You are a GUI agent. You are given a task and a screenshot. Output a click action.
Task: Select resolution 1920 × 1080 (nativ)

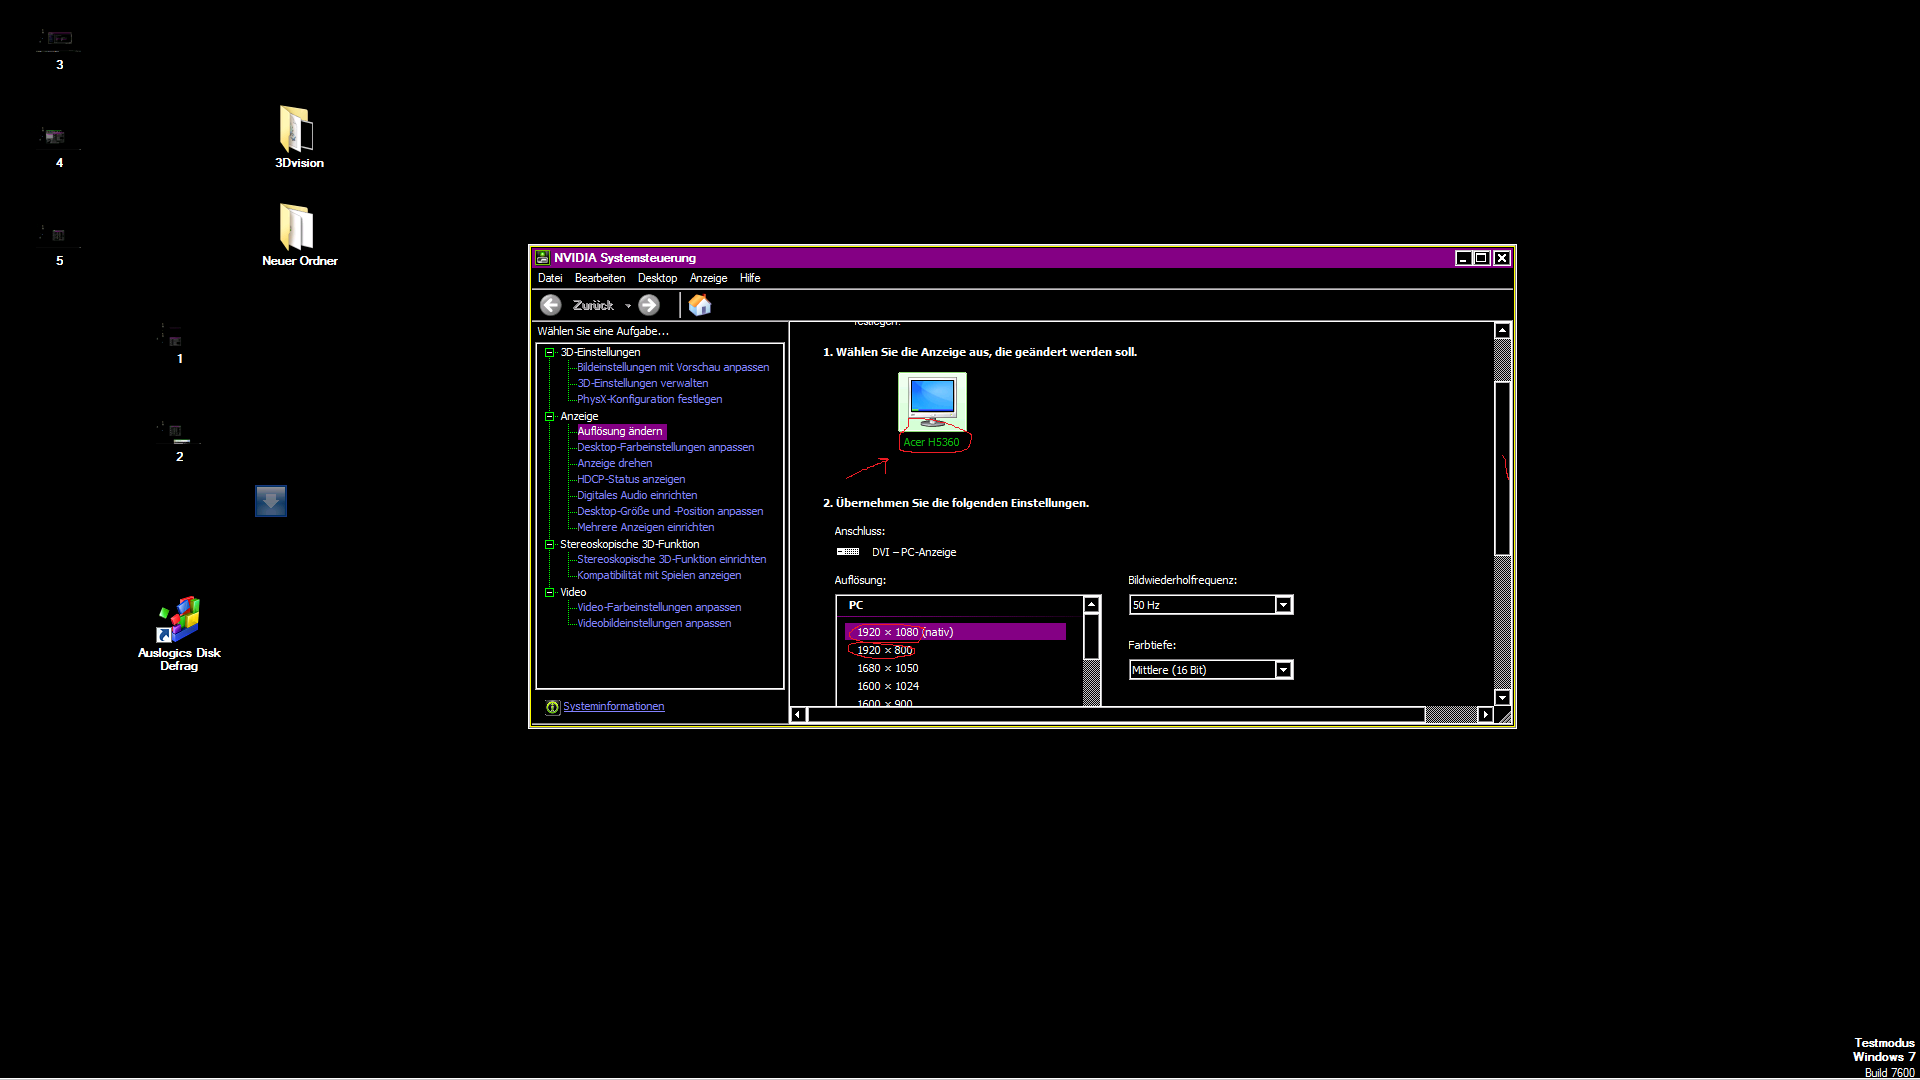tap(956, 632)
